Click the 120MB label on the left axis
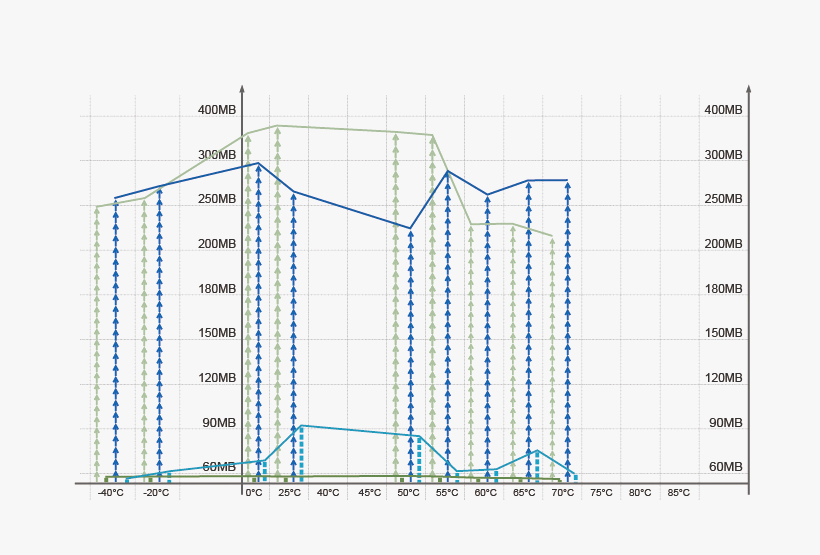This screenshot has width=820, height=555. pyautogui.click(x=217, y=378)
